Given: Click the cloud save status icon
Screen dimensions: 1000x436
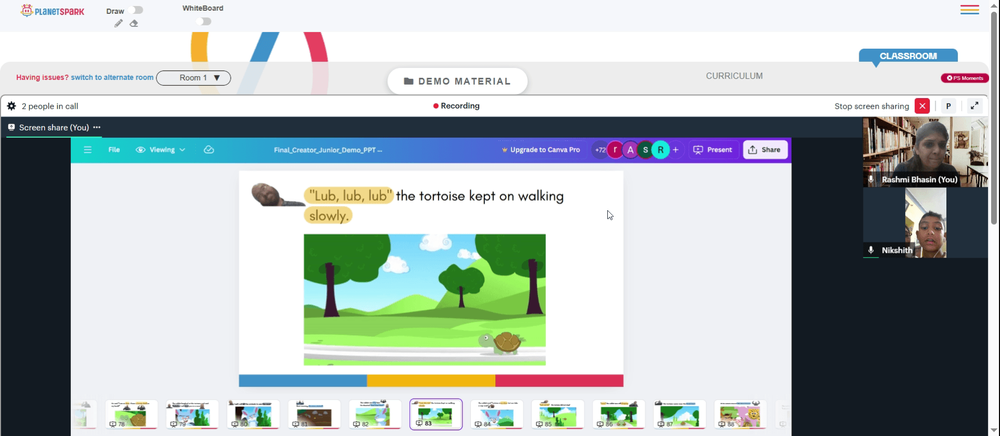Looking at the screenshot, I should 209,150.
